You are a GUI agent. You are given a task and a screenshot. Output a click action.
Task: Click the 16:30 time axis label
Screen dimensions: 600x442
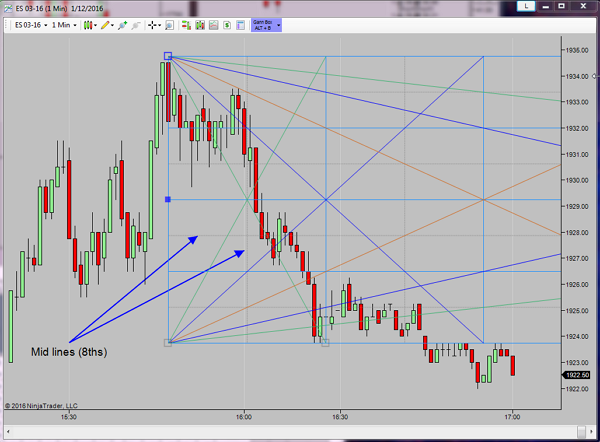click(340, 417)
